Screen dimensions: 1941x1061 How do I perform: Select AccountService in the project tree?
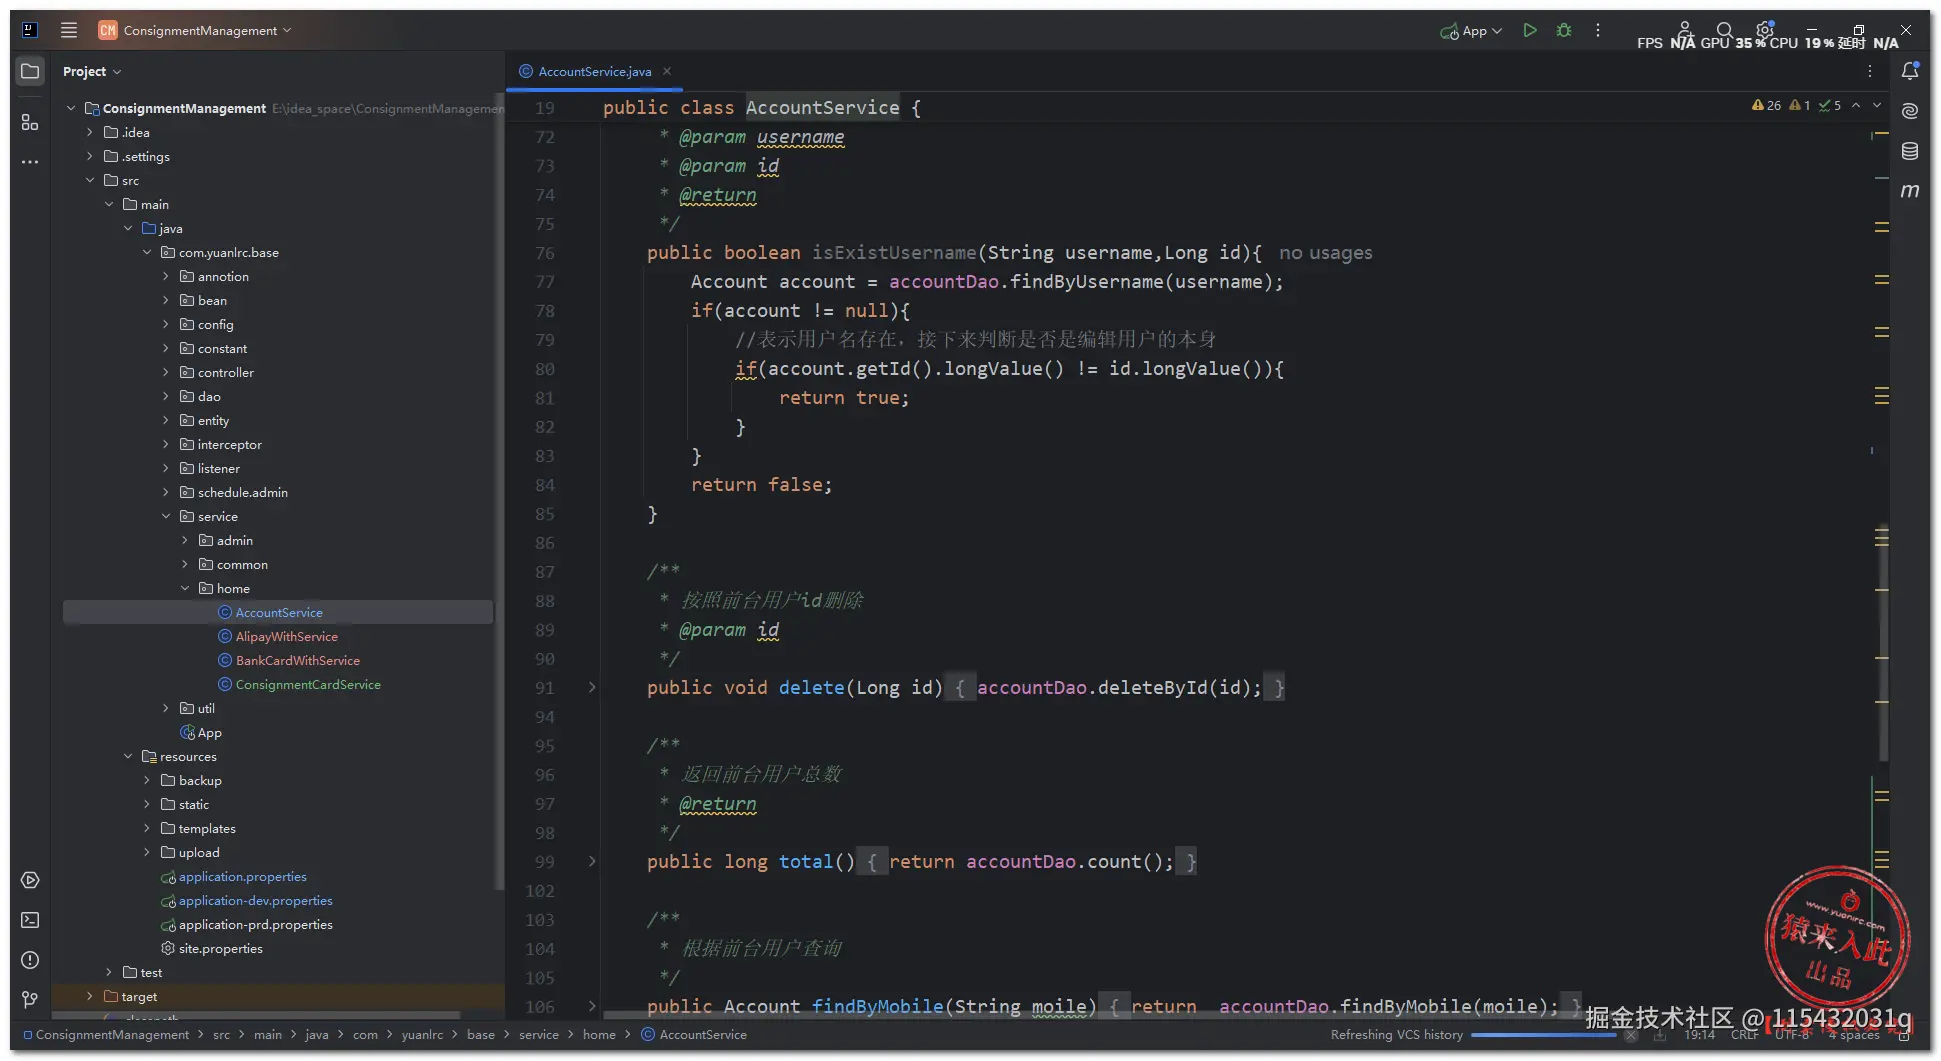(x=278, y=612)
